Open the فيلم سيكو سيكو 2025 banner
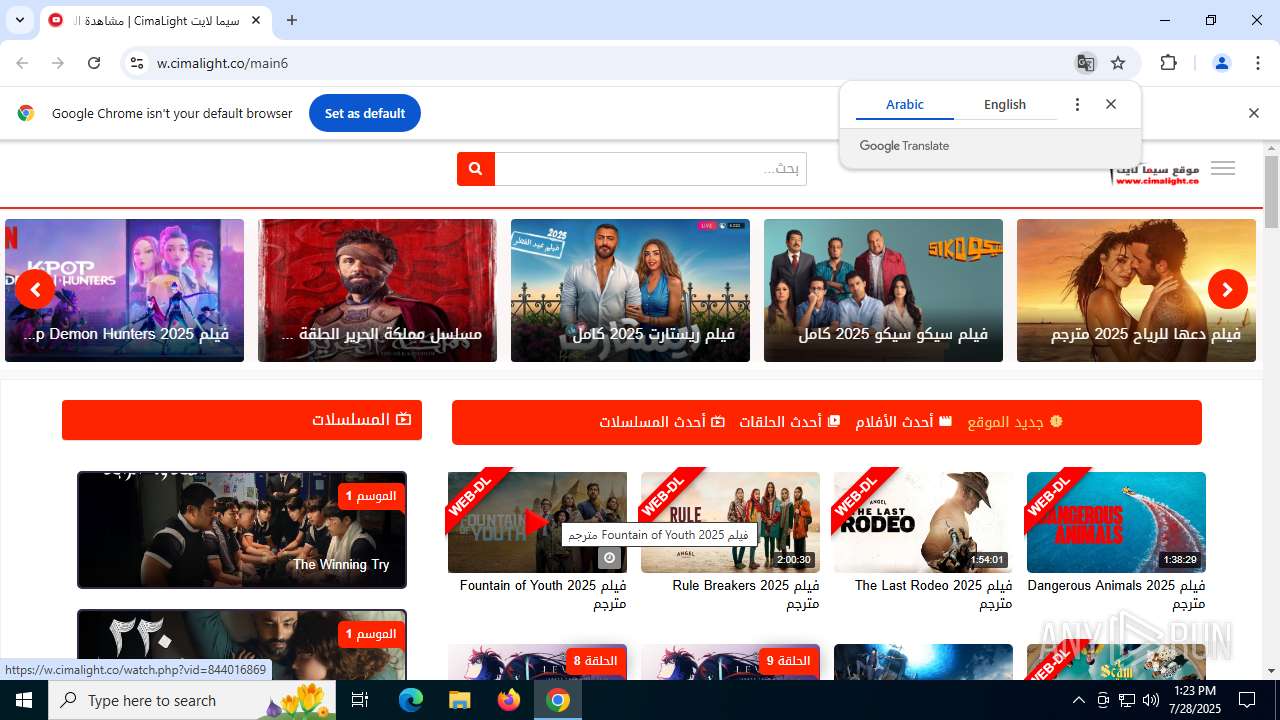The image size is (1280, 720). [x=883, y=290]
